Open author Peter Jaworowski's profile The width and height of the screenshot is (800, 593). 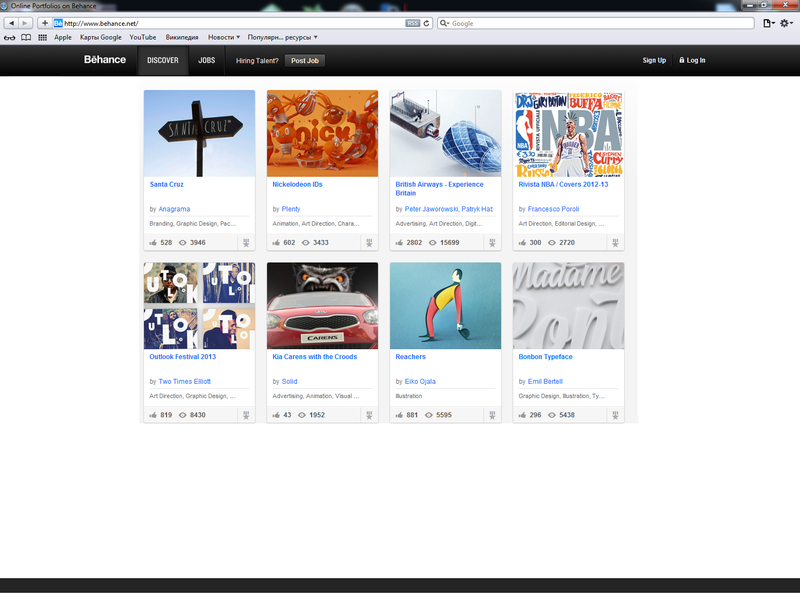pos(431,209)
